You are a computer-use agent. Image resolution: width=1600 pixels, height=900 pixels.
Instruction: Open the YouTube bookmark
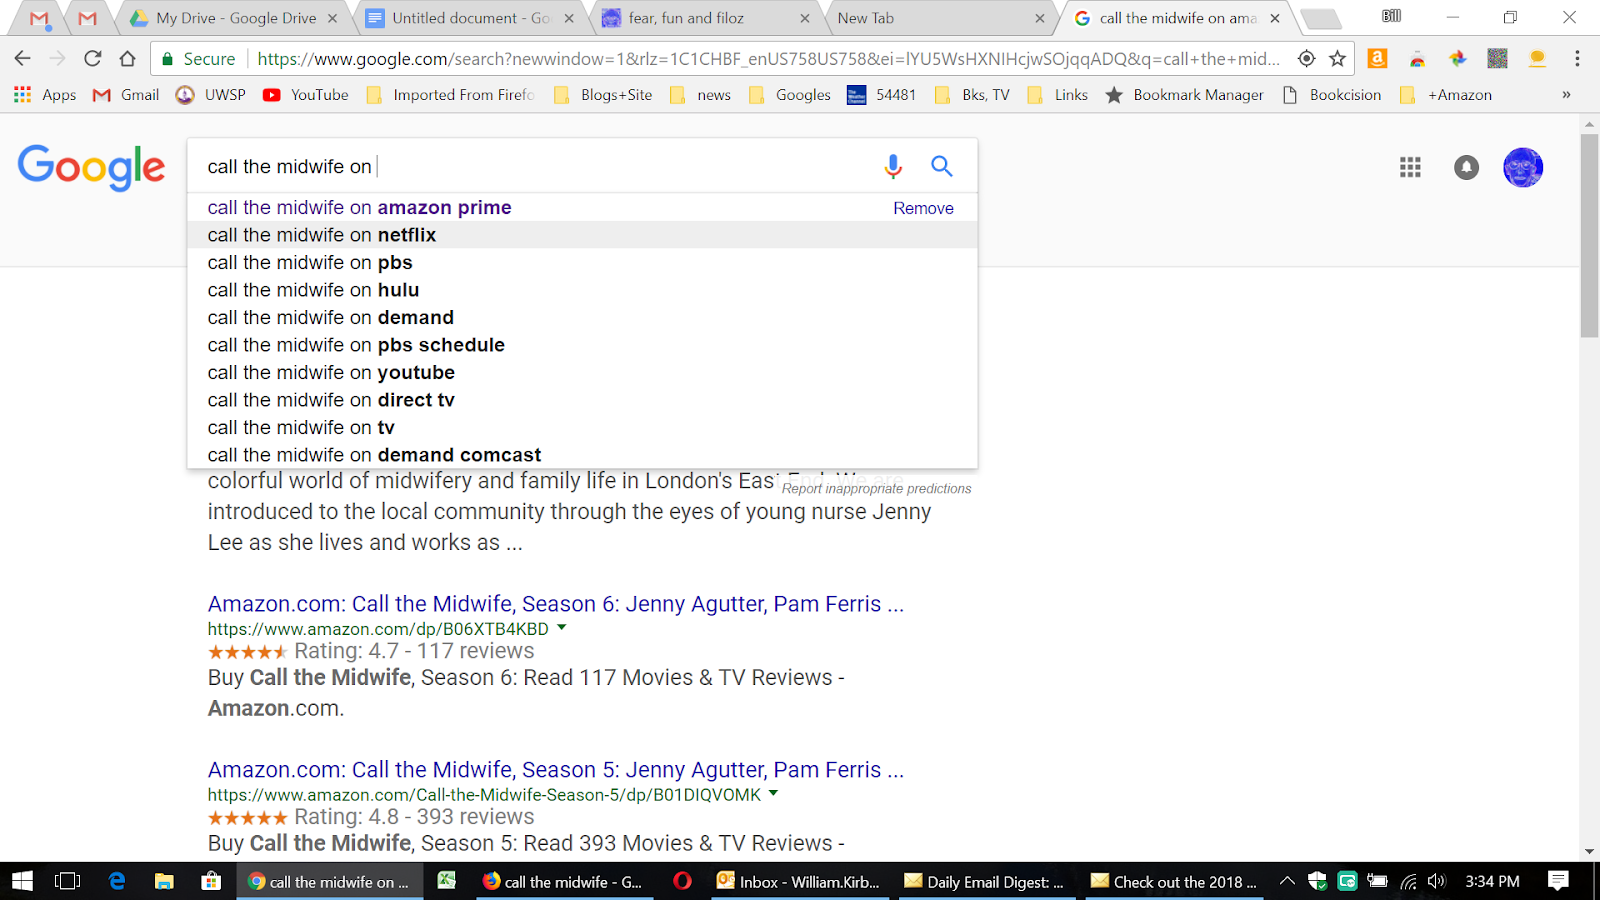pos(306,95)
